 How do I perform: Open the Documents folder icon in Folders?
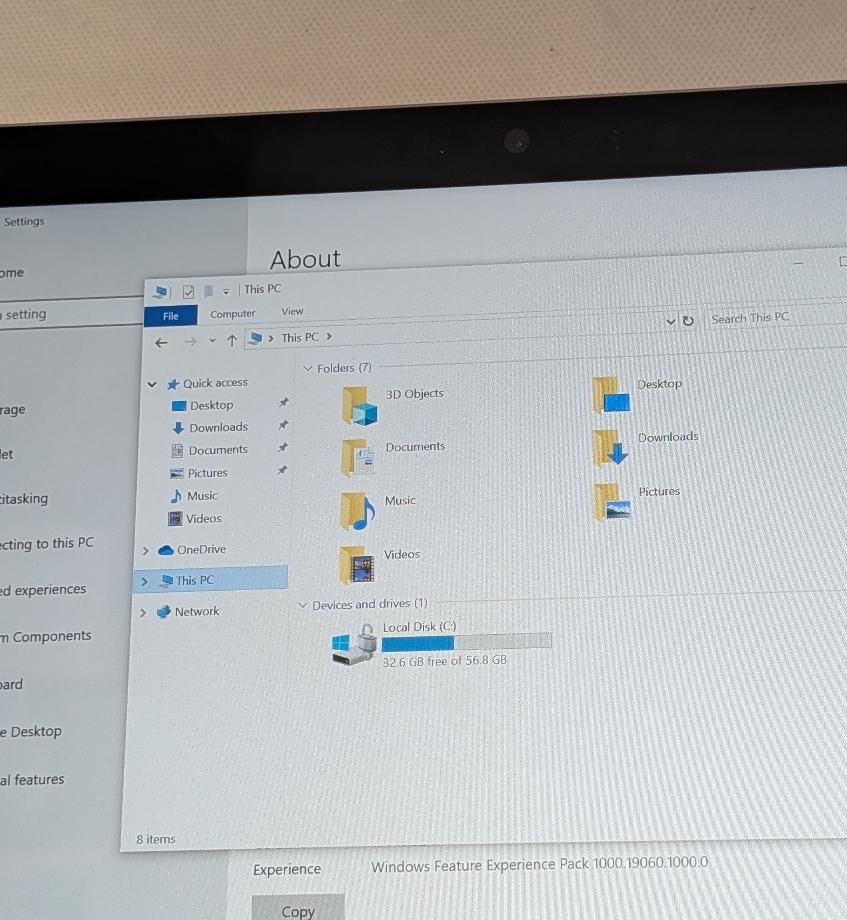(357, 458)
